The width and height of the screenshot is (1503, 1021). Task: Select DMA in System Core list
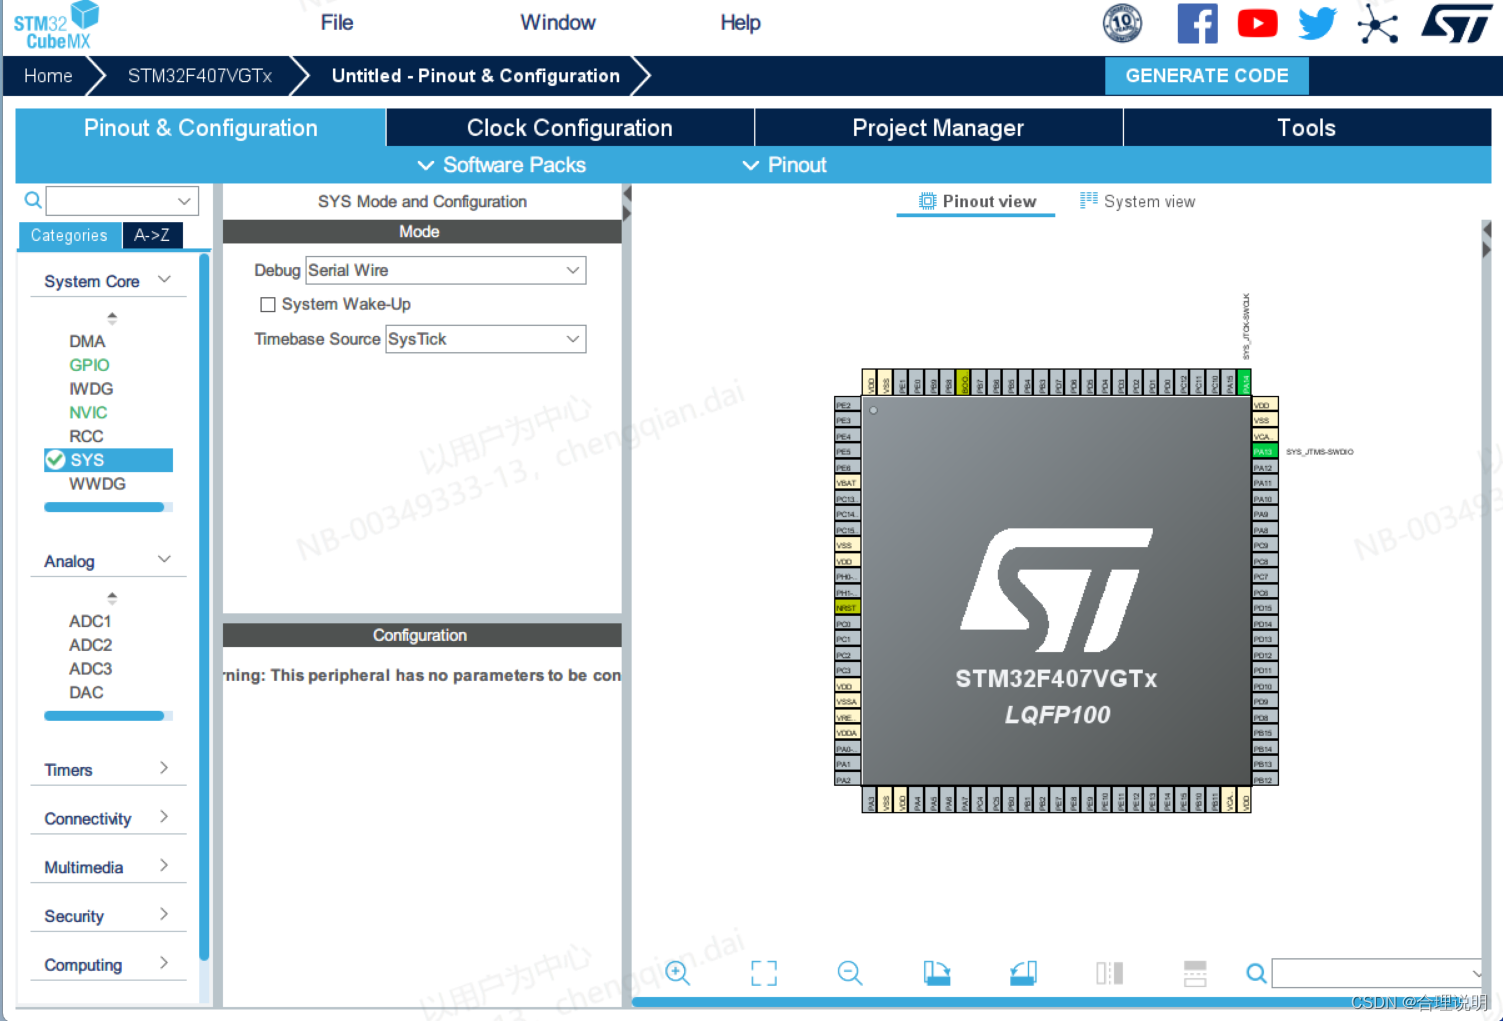pos(87,341)
